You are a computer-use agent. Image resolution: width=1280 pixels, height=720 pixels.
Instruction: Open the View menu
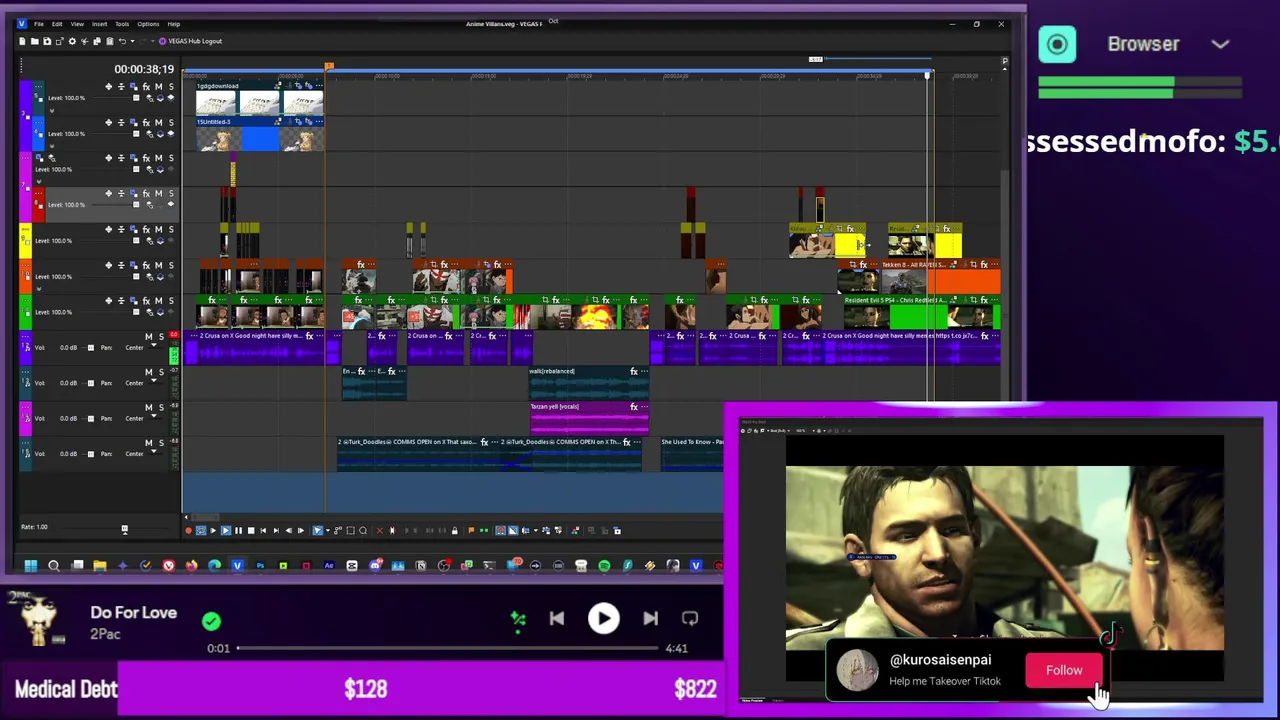pos(77,24)
